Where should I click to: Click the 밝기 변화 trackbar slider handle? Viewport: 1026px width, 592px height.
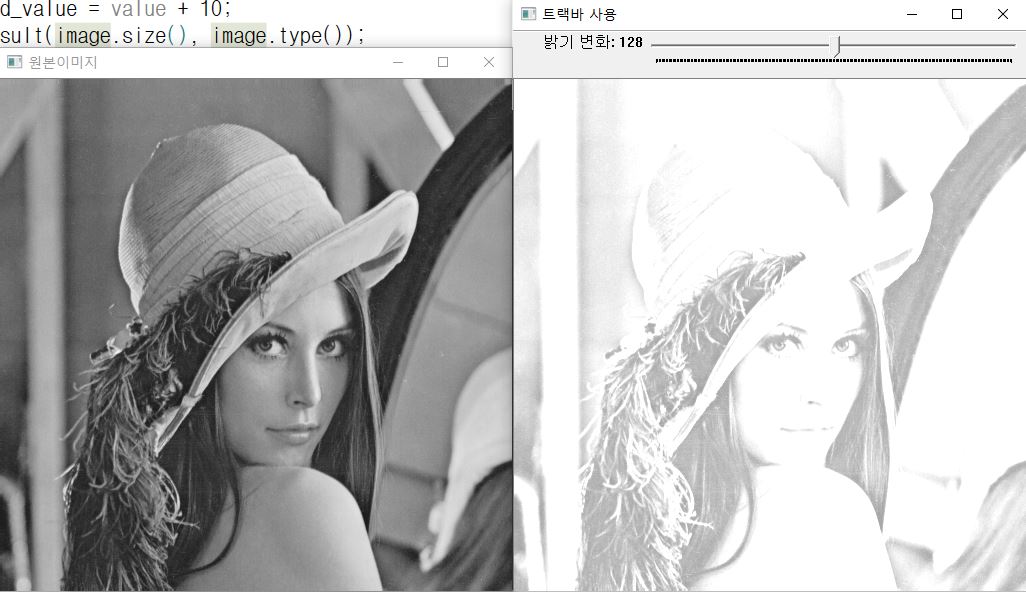click(x=836, y=46)
